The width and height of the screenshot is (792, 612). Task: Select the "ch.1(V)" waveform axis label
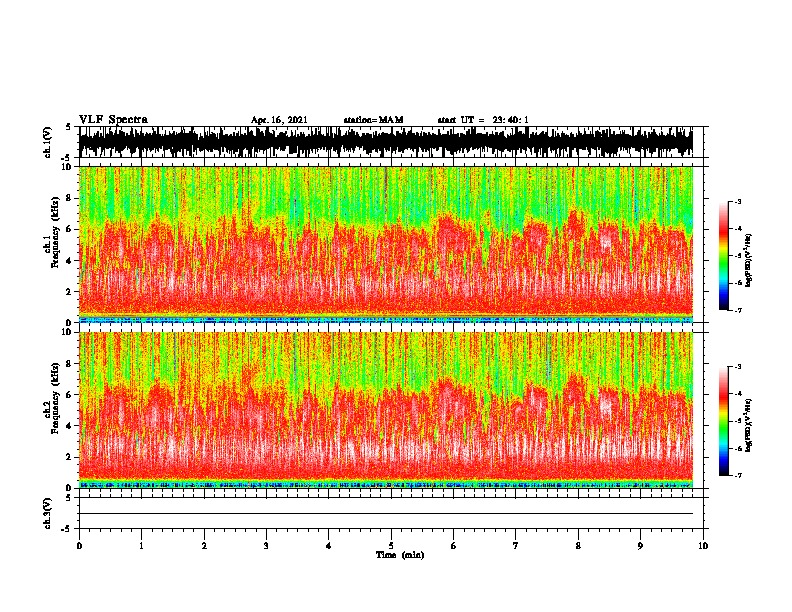48,142
